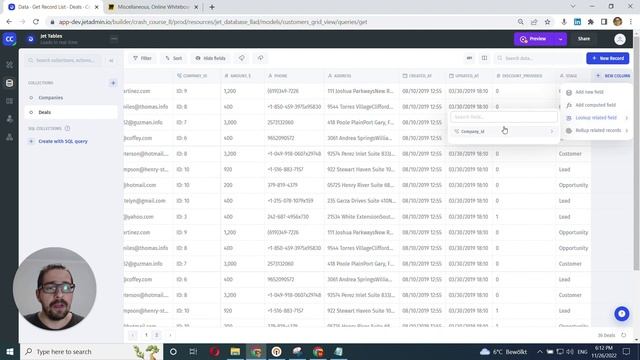The height and width of the screenshot is (360, 640).
Task: Click the updated_at column header
Action: click(469, 76)
